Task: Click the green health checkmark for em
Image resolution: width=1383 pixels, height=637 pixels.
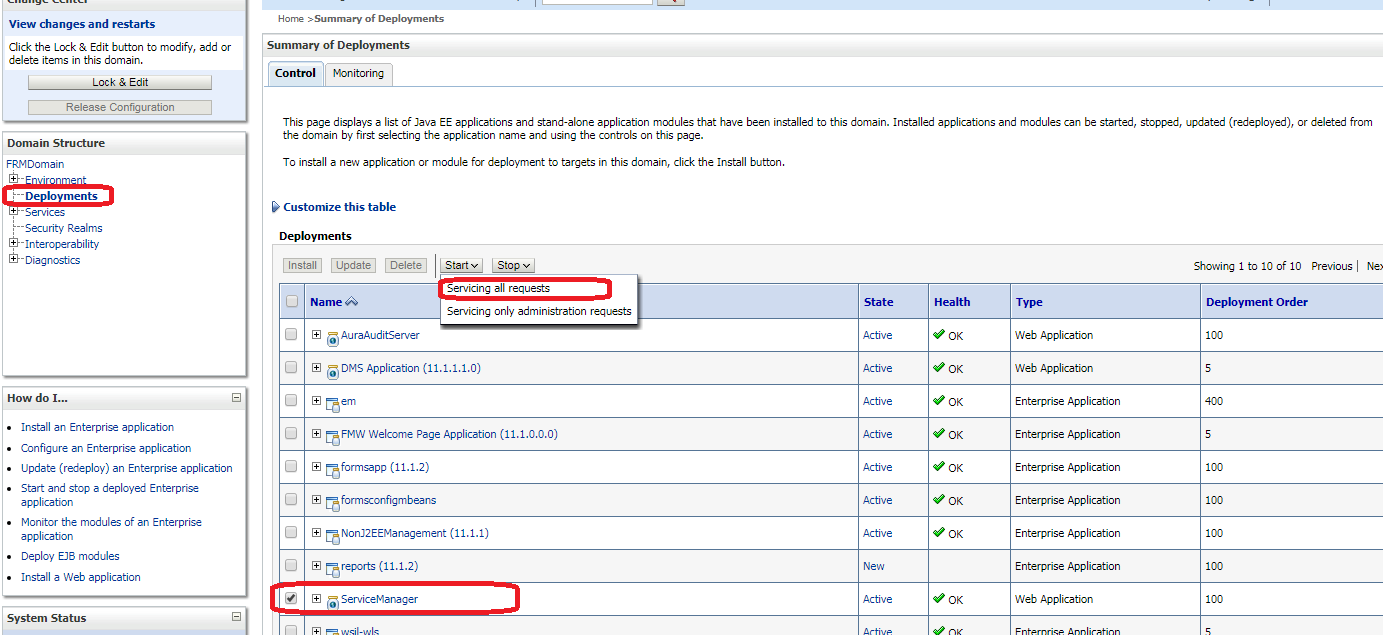Action: [939, 400]
